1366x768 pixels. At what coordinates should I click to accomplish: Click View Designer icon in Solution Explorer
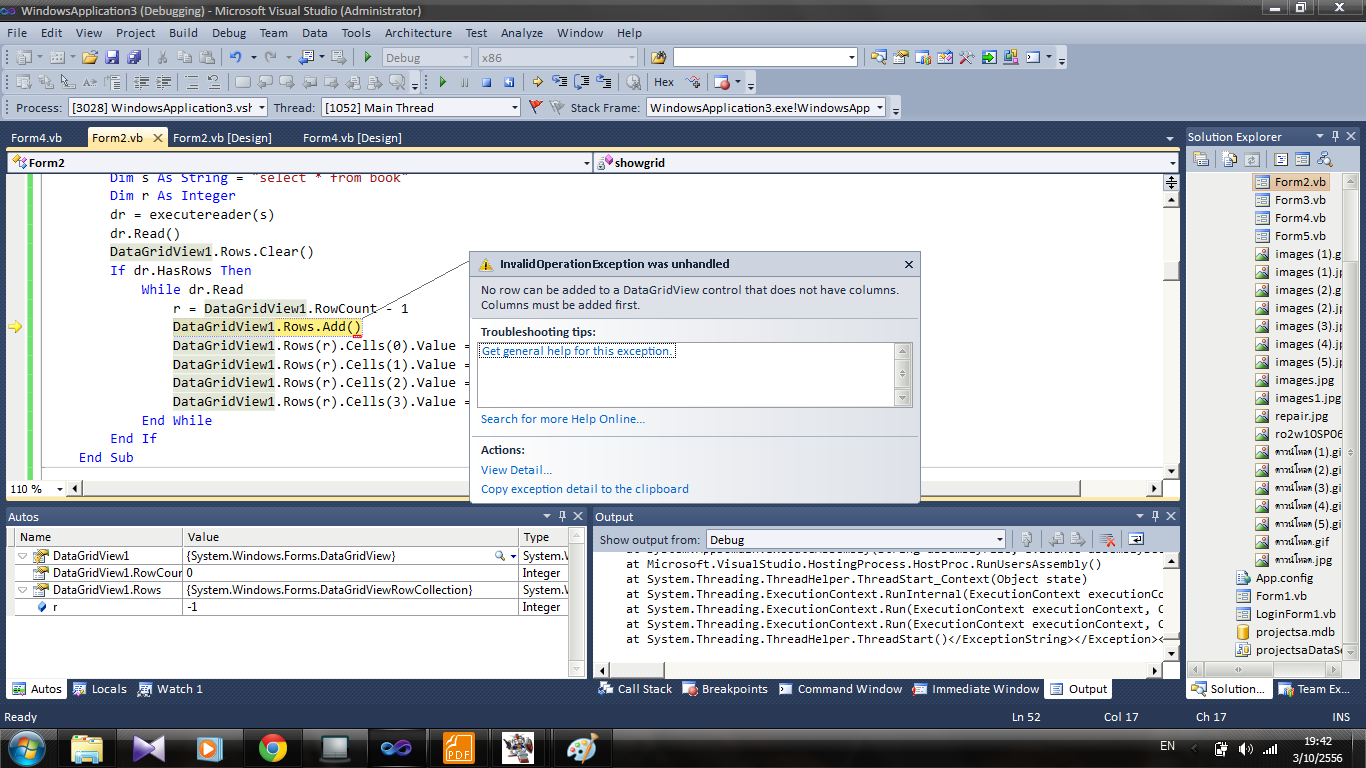pyautogui.click(x=1302, y=159)
